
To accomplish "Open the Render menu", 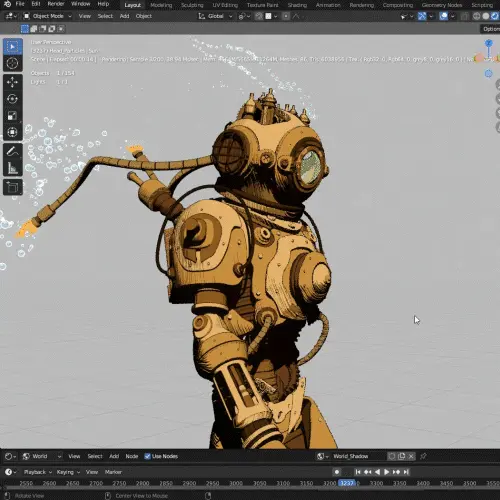I will 56,4.
